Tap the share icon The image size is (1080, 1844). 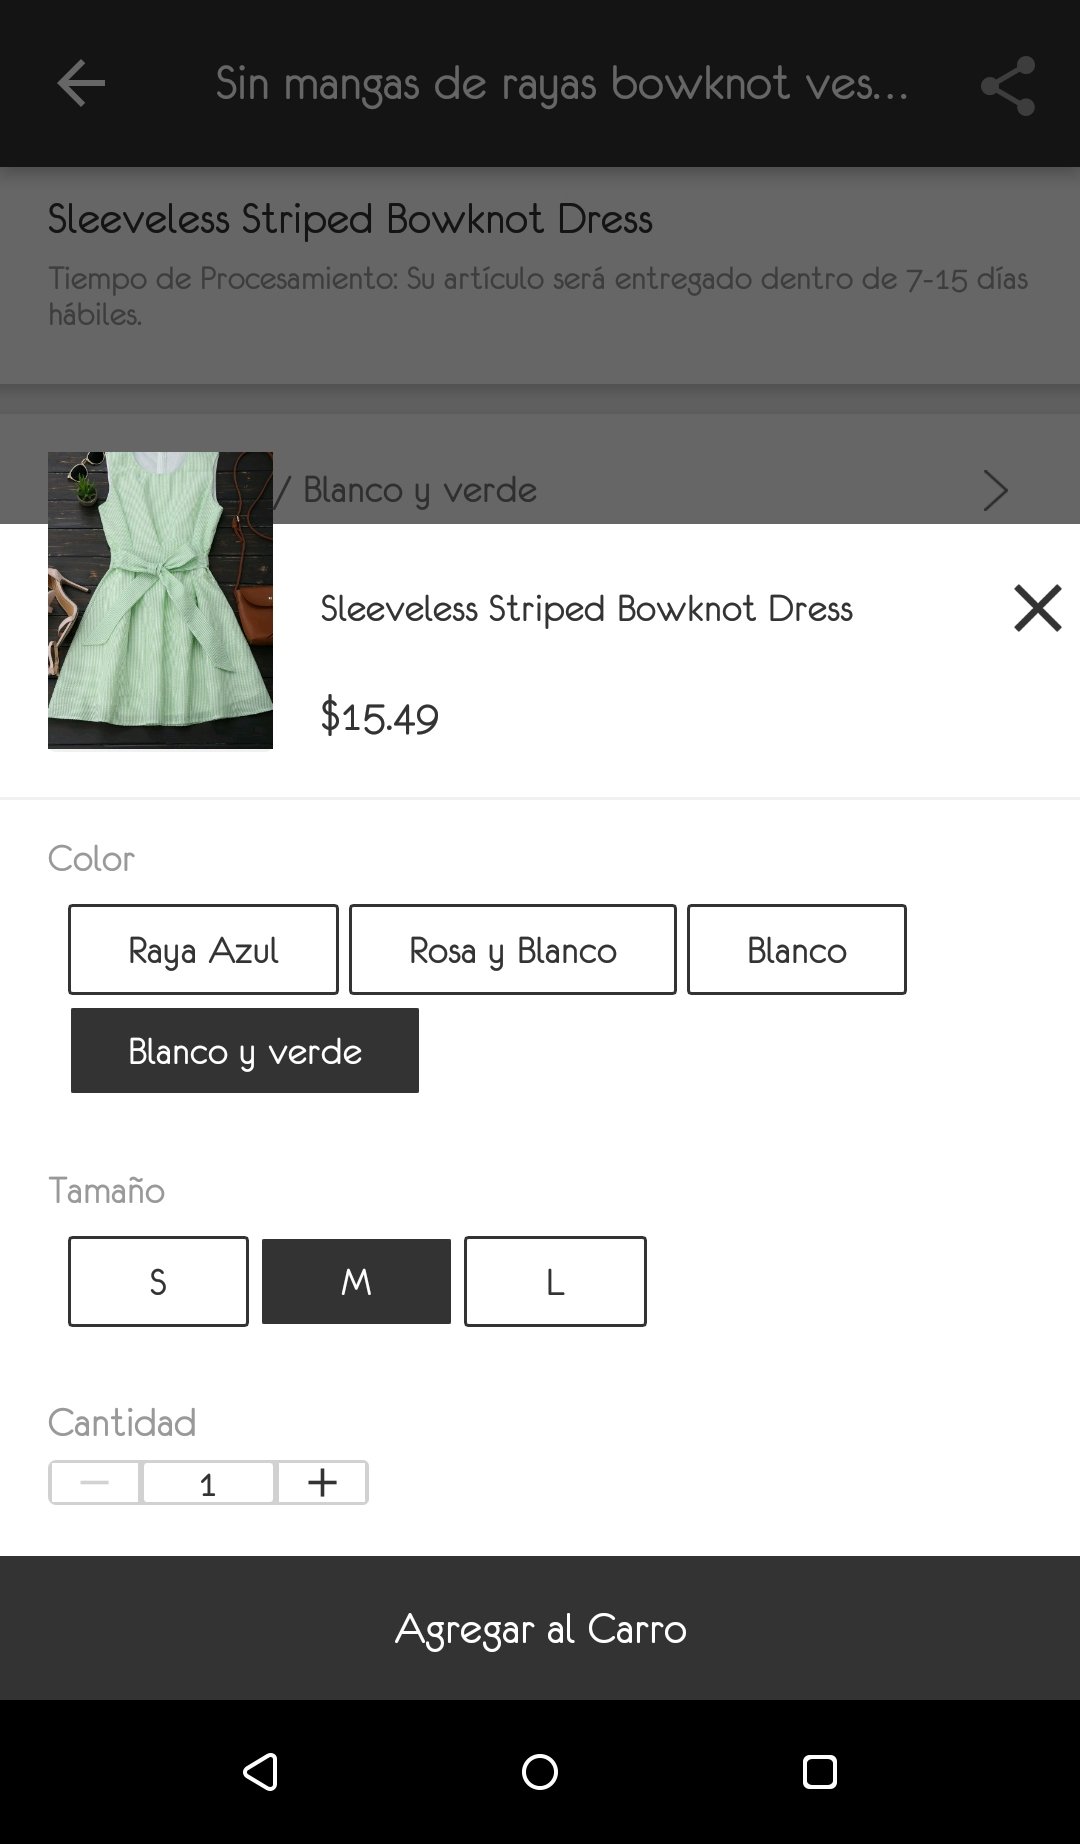[1007, 85]
